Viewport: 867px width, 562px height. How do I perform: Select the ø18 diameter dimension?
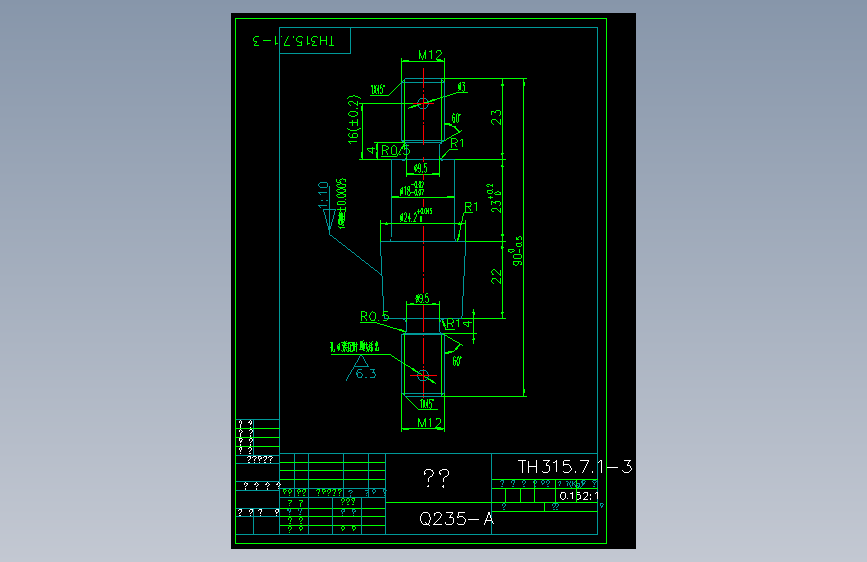coord(412,189)
